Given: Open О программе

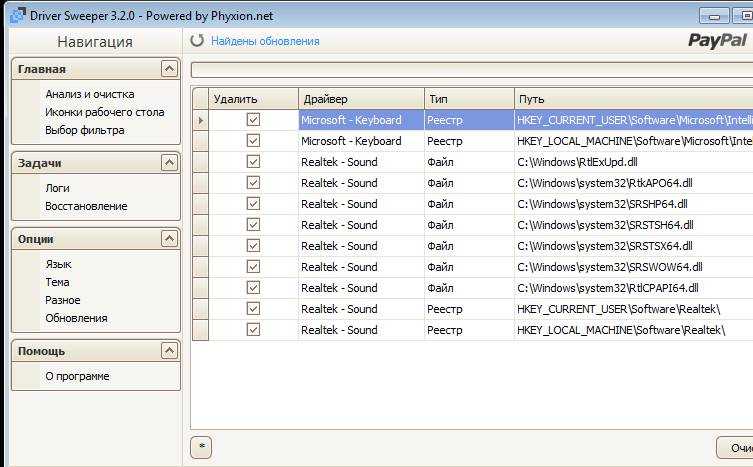Looking at the screenshot, I should (77, 376).
